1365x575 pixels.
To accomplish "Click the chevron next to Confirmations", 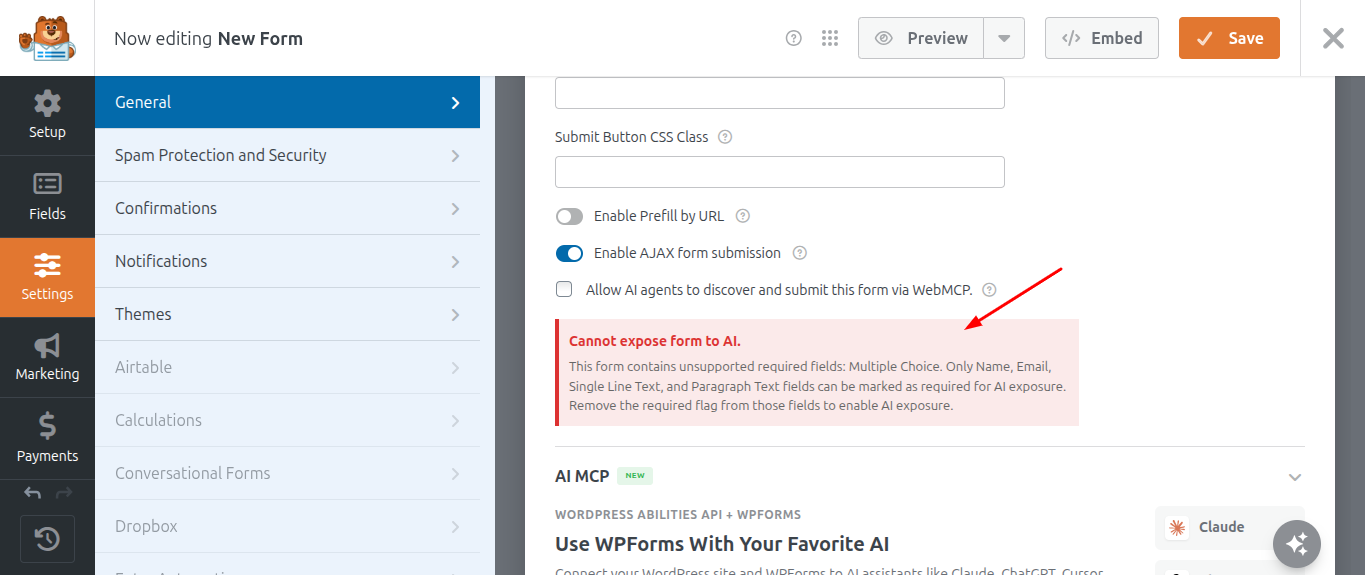I will (x=456, y=209).
